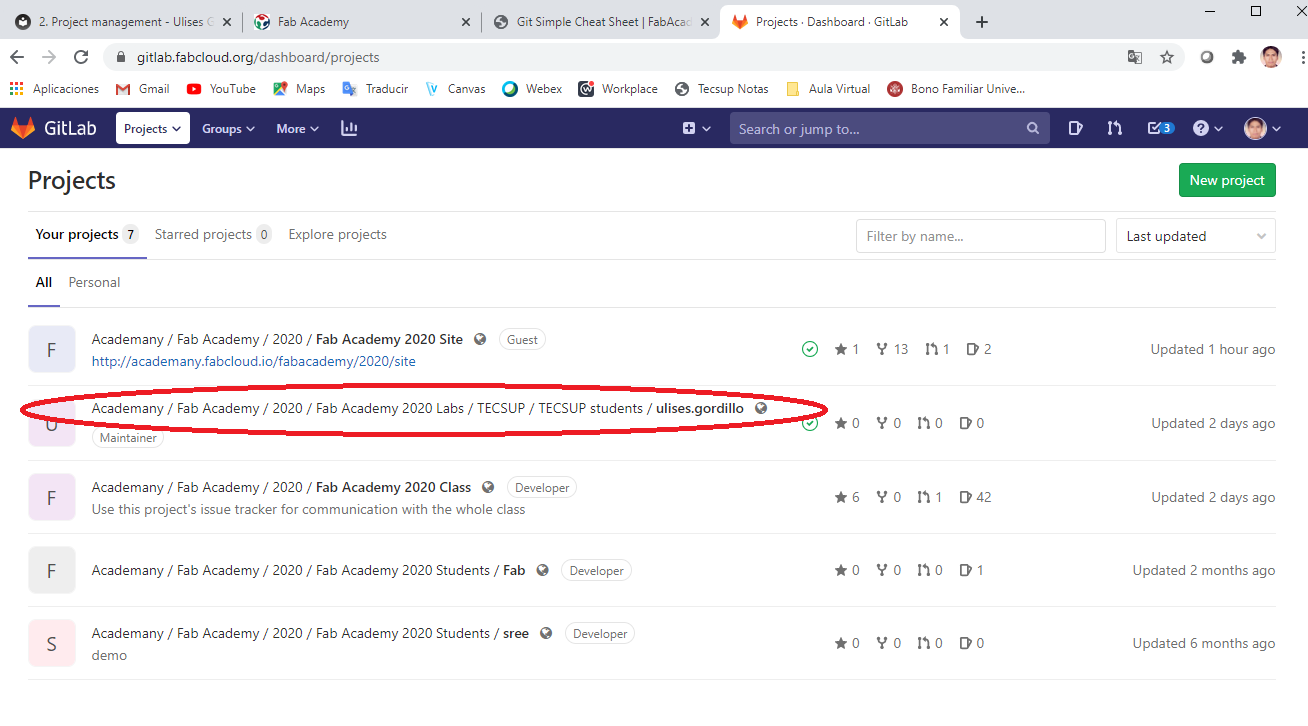Click merge requests icon for Fab Academy 2020 Site

coord(932,349)
